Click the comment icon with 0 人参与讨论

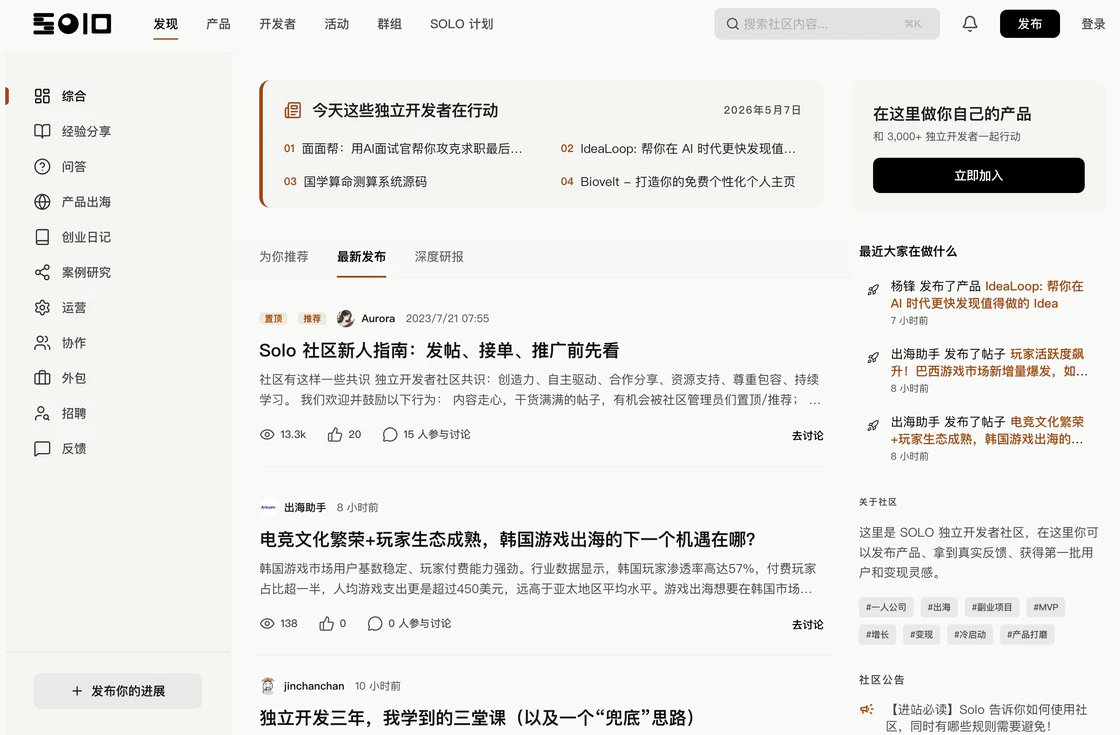click(374, 624)
